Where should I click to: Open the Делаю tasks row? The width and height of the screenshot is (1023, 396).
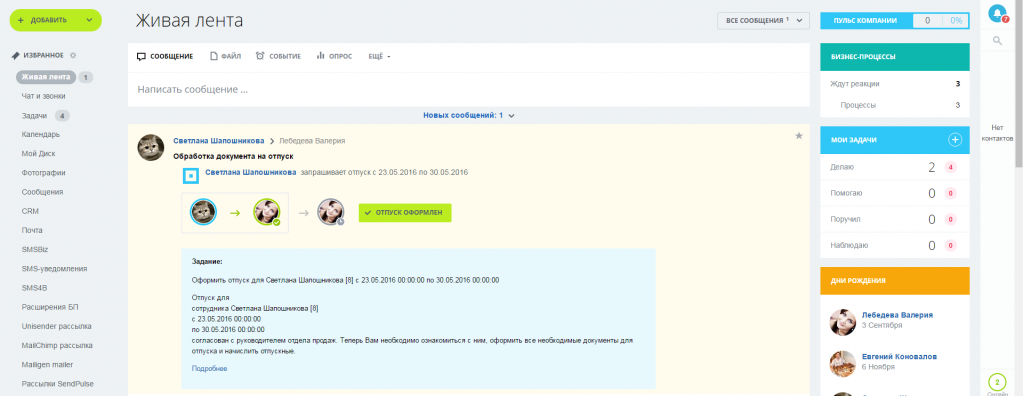coord(894,167)
